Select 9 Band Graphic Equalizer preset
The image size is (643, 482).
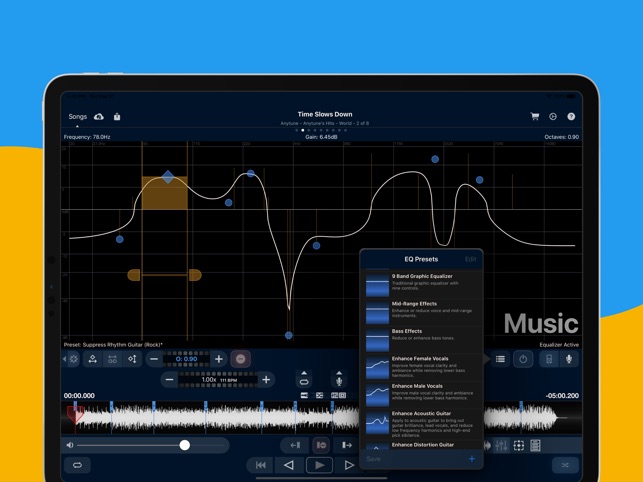tap(422, 283)
